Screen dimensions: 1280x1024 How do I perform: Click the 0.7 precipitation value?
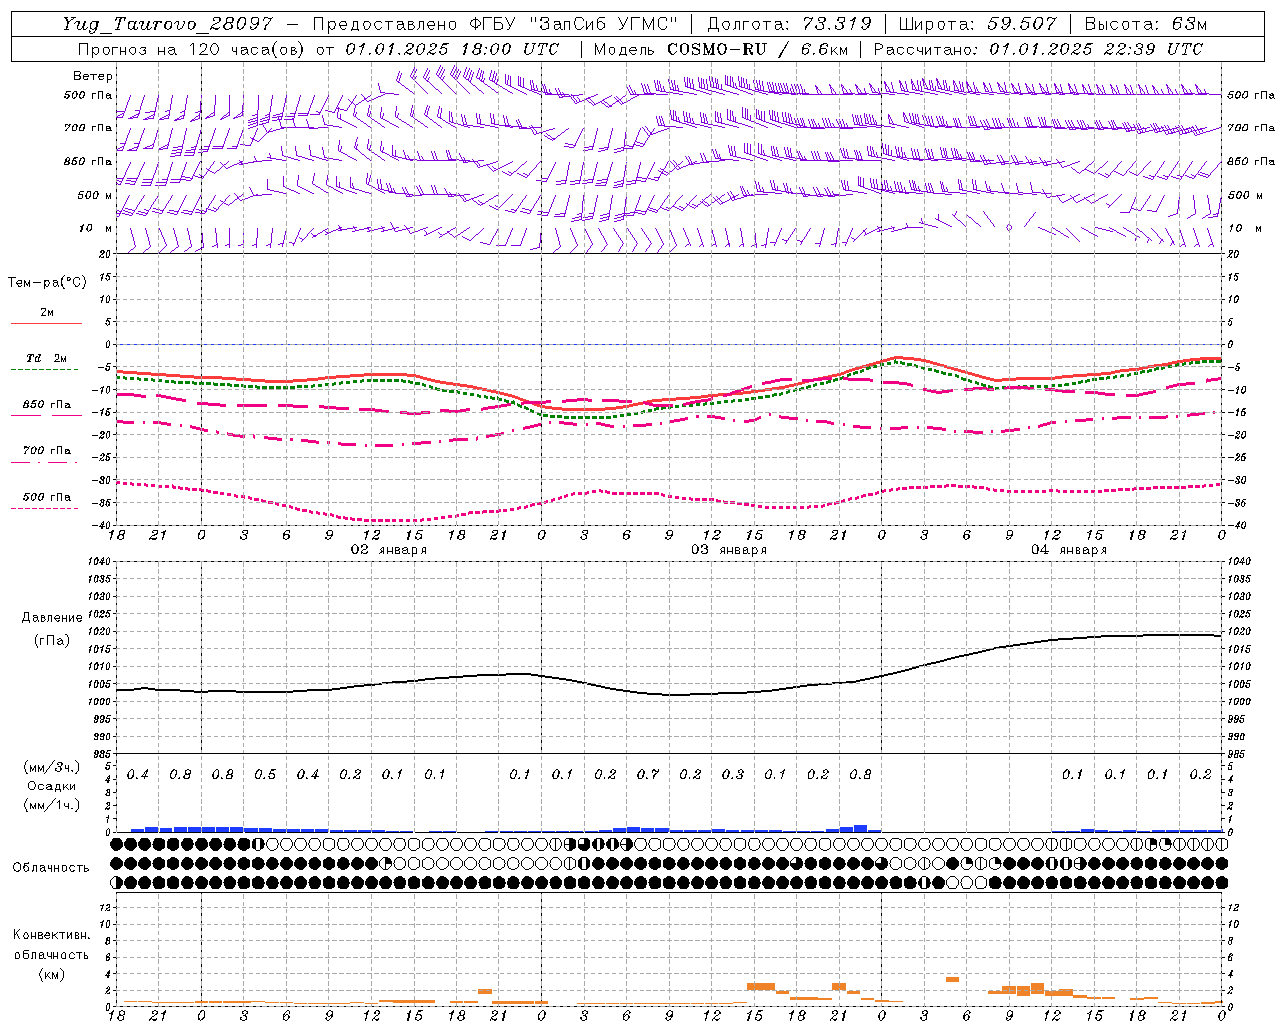pyautogui.click(x=648, y=775)
